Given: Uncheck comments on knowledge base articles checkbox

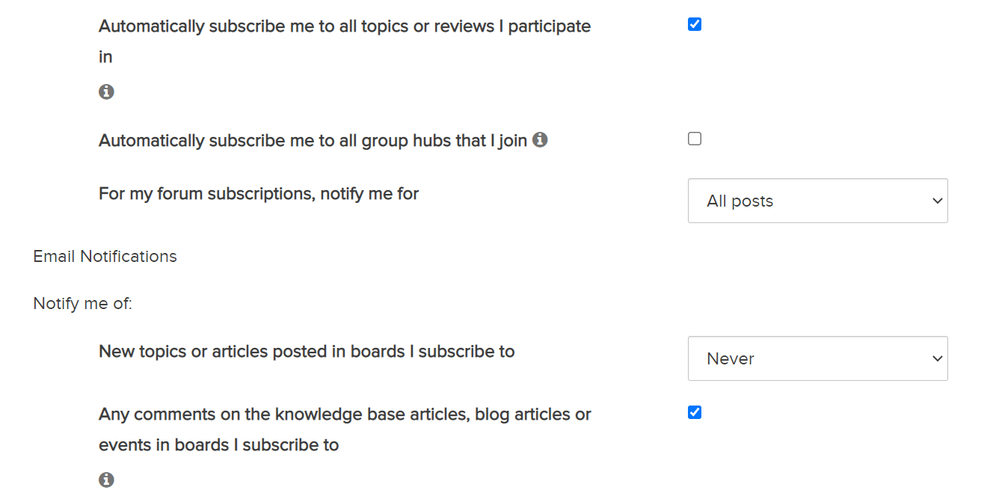Looking at the screenshot, I should point(694,412).
